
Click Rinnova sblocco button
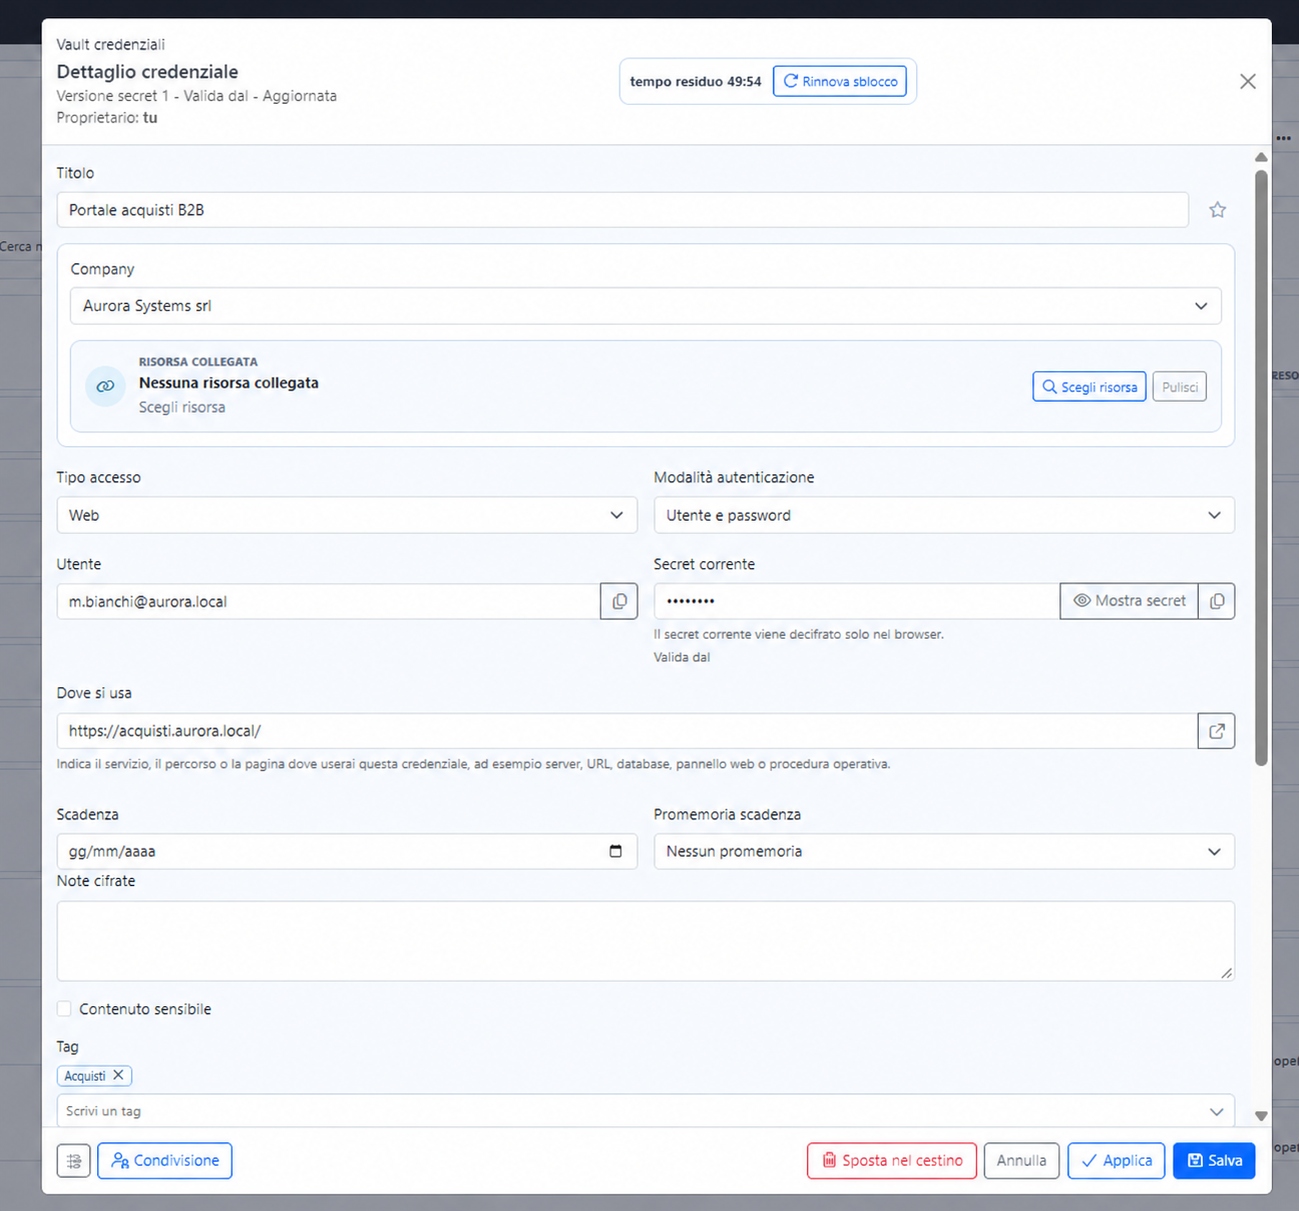(x=840, y=81)
